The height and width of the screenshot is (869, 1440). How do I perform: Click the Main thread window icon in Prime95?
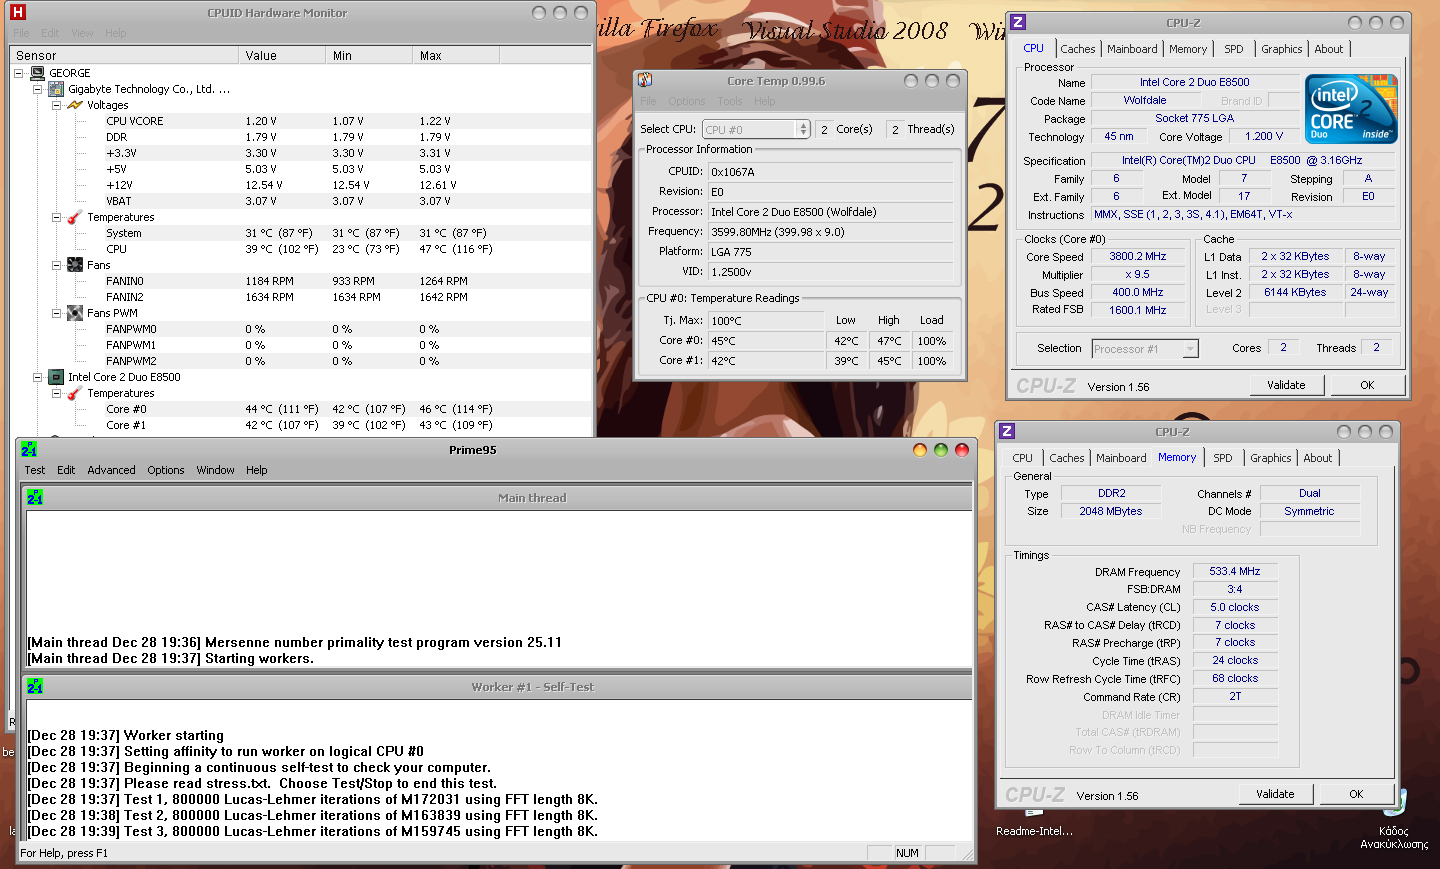[35, 497]
